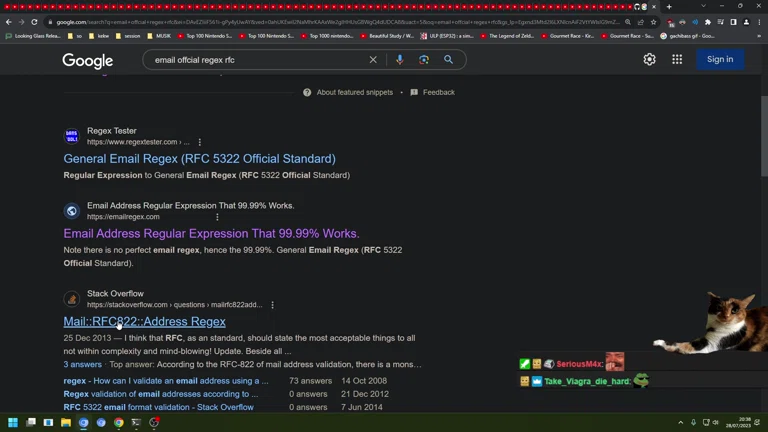Screen dimensions: 768x432
Task: Clear the search box with X
Action: [373, 60]
